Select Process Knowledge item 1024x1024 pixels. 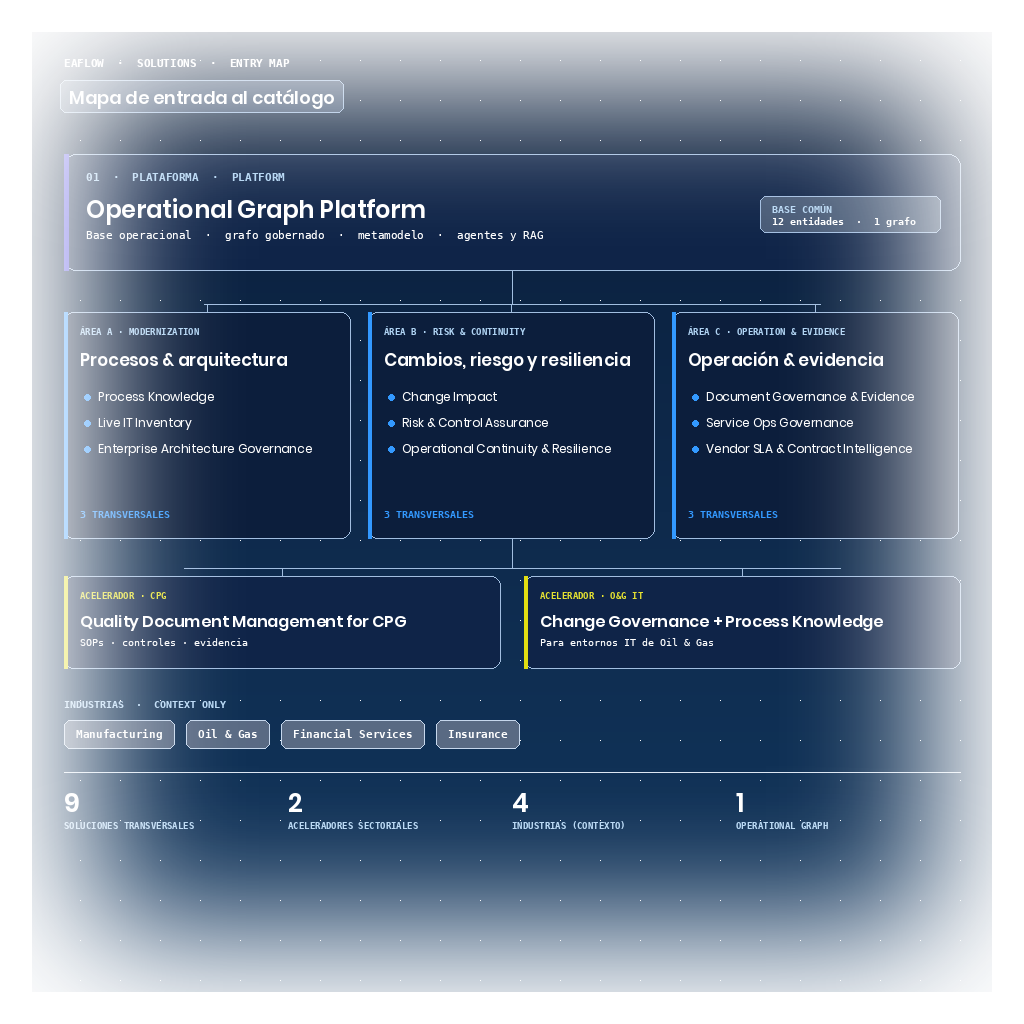[x=156, y=397]
